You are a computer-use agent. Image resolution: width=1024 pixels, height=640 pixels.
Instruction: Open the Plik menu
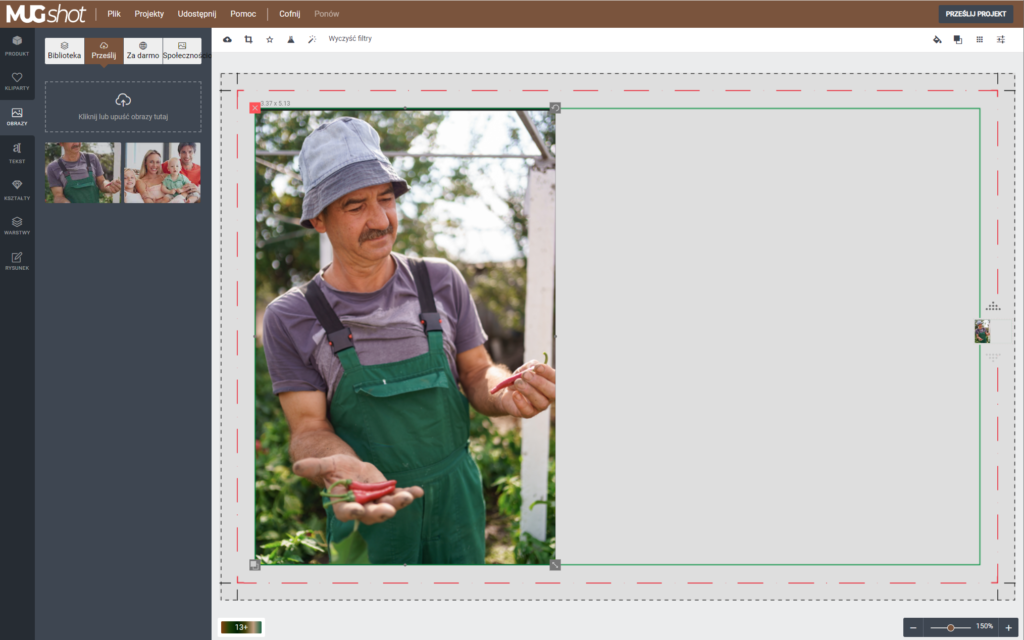click(x=114, y=14)
